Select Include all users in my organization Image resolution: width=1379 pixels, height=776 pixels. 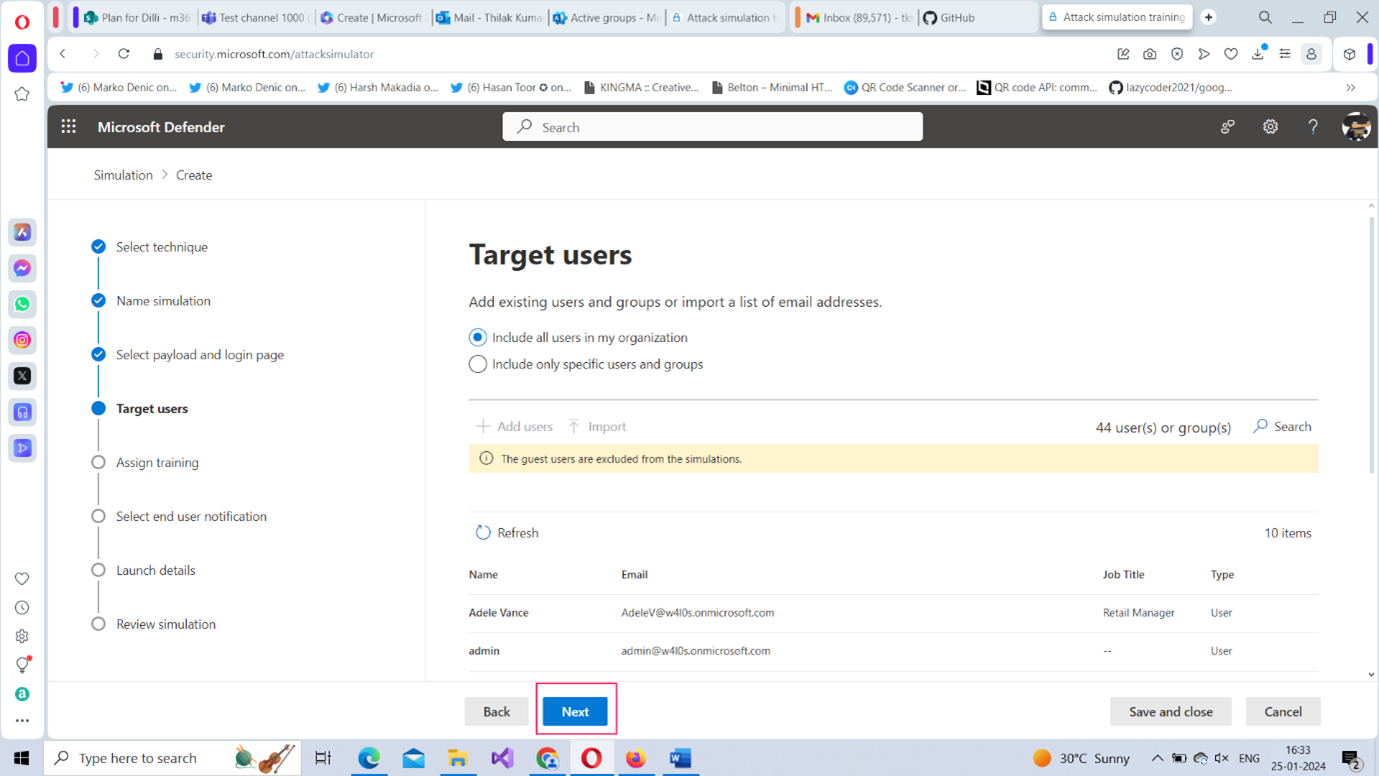click(478, 338)
